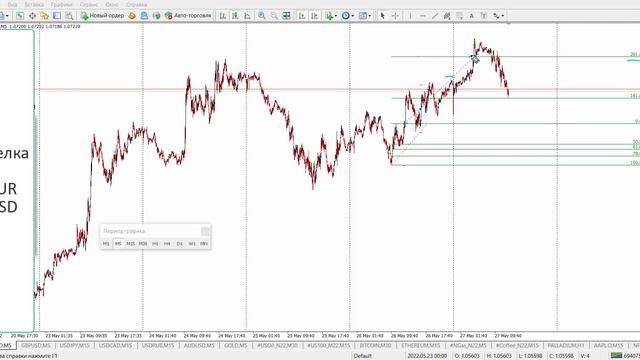Draw a horizontal line tool
Screen dimensions: 640x360
coord(422,16)
